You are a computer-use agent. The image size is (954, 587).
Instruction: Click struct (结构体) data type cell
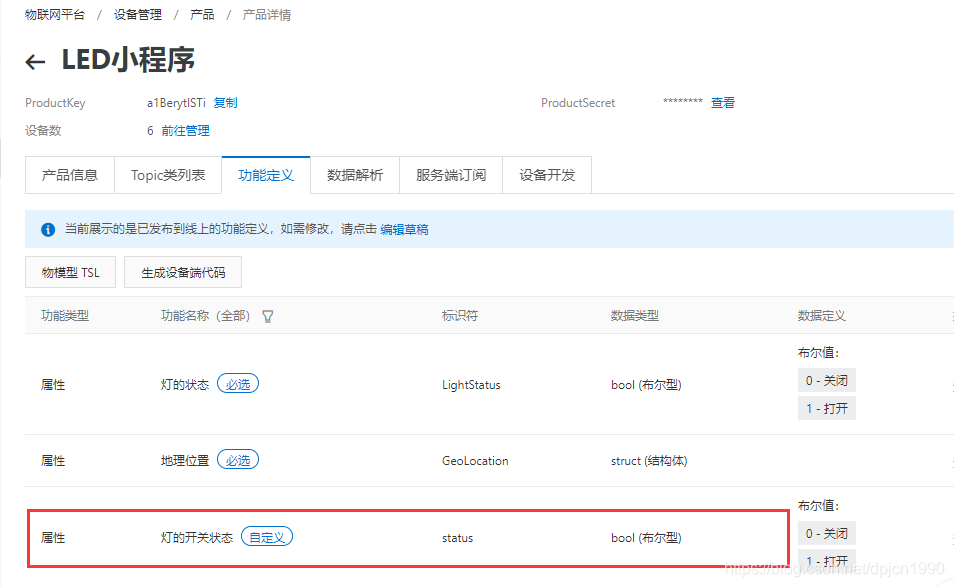click(649, 460)
